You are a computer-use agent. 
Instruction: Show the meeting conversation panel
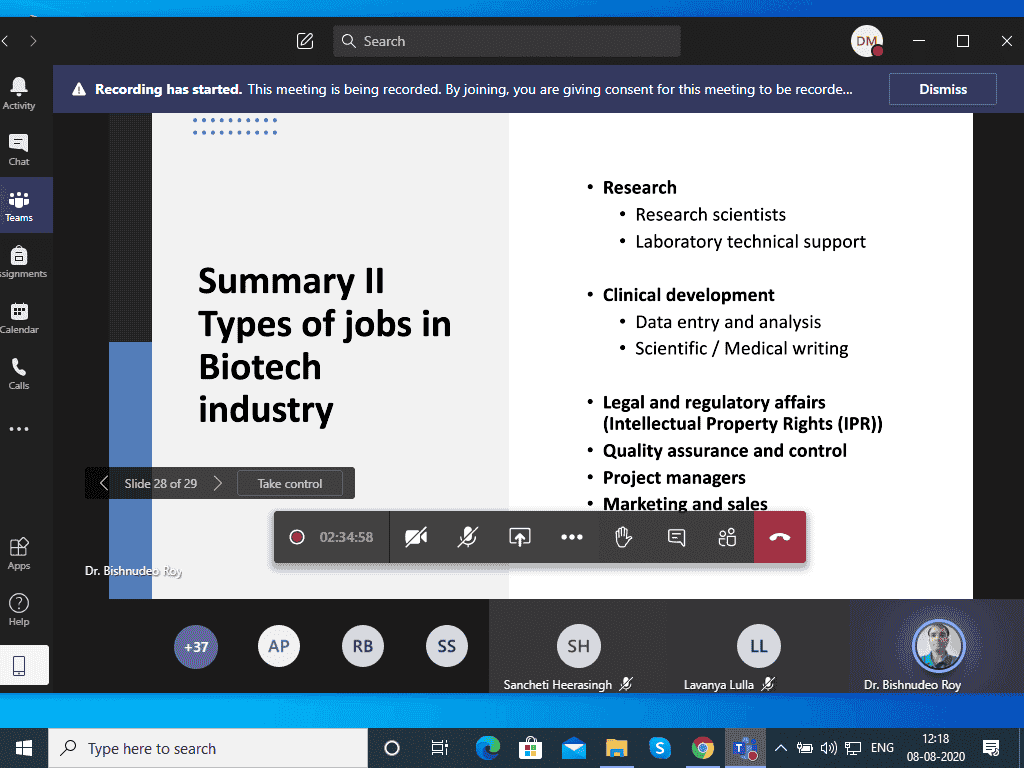pyautogui.click(x=676, y=537)
